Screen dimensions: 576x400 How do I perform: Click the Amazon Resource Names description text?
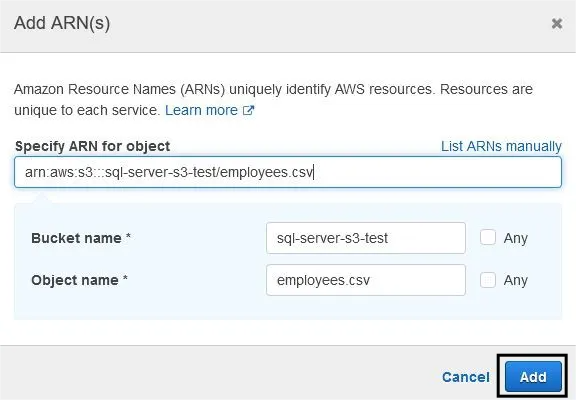point(273,100)
